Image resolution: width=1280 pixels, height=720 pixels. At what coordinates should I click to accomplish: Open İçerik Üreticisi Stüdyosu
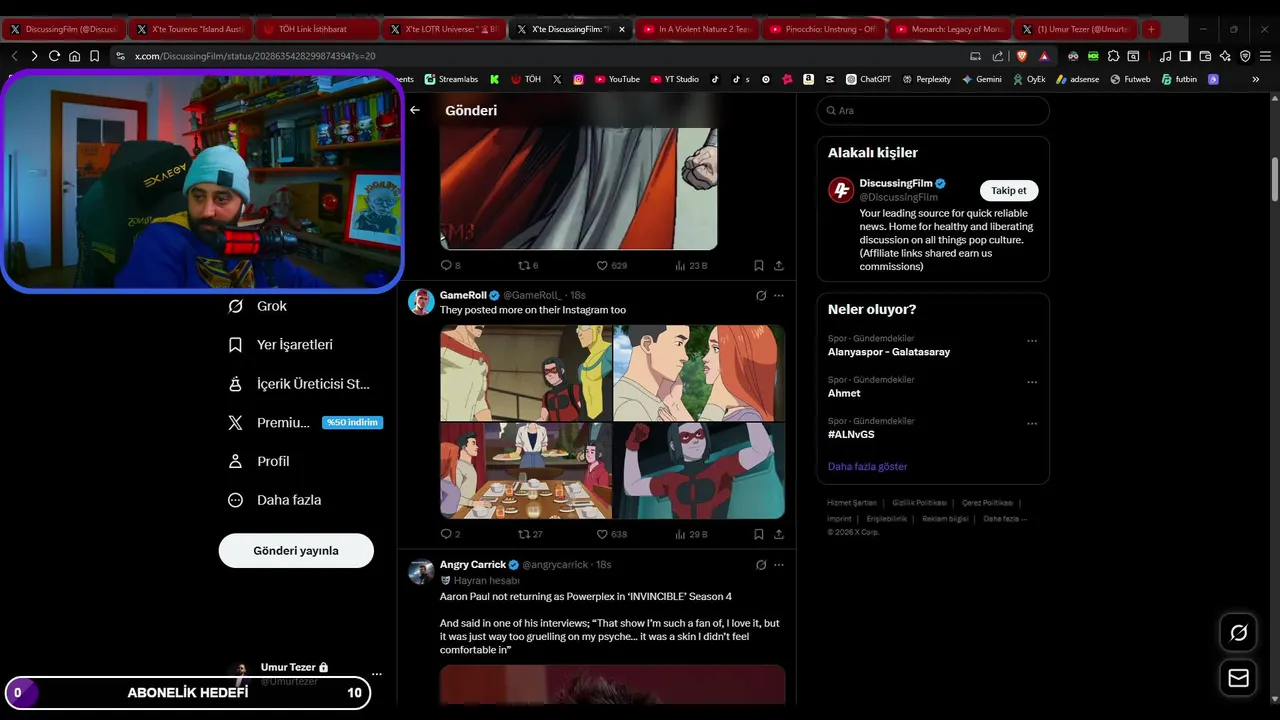(x=300, y=383)
